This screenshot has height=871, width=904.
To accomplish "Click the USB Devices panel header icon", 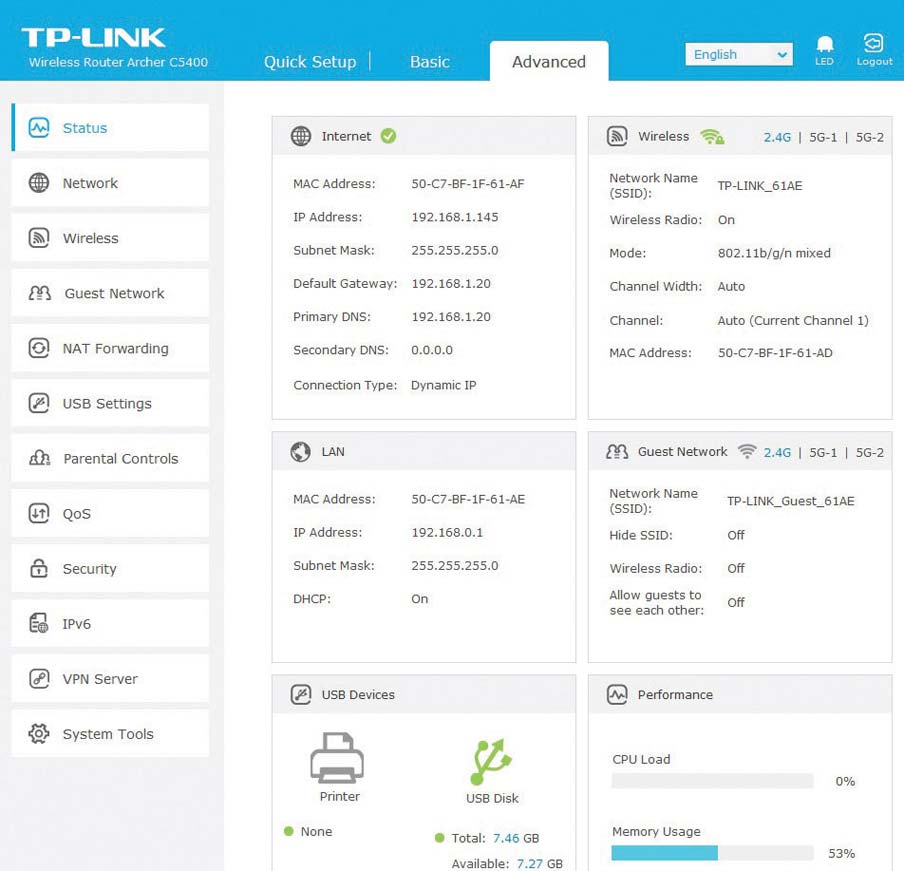I will [301, 695].
